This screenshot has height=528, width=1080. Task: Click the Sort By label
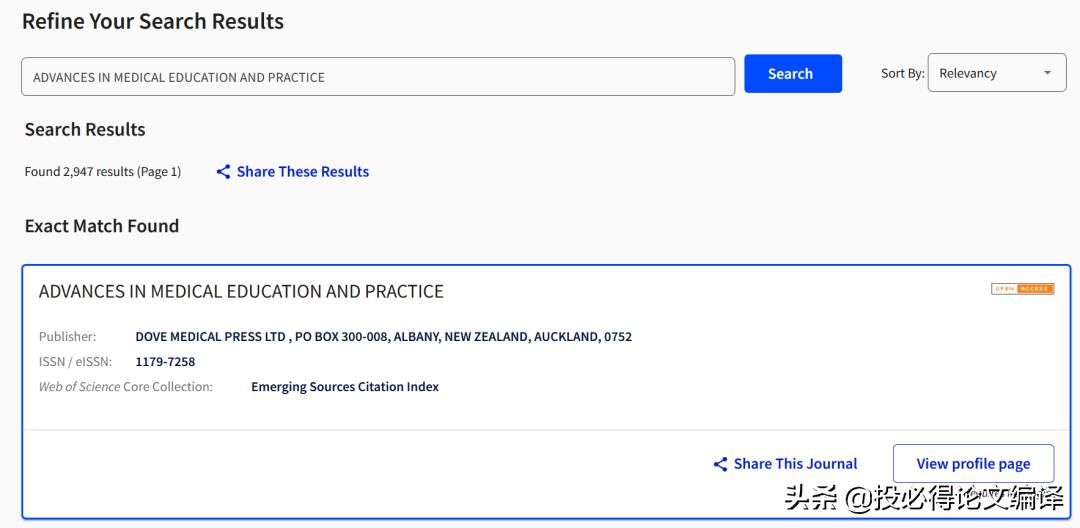902,73
